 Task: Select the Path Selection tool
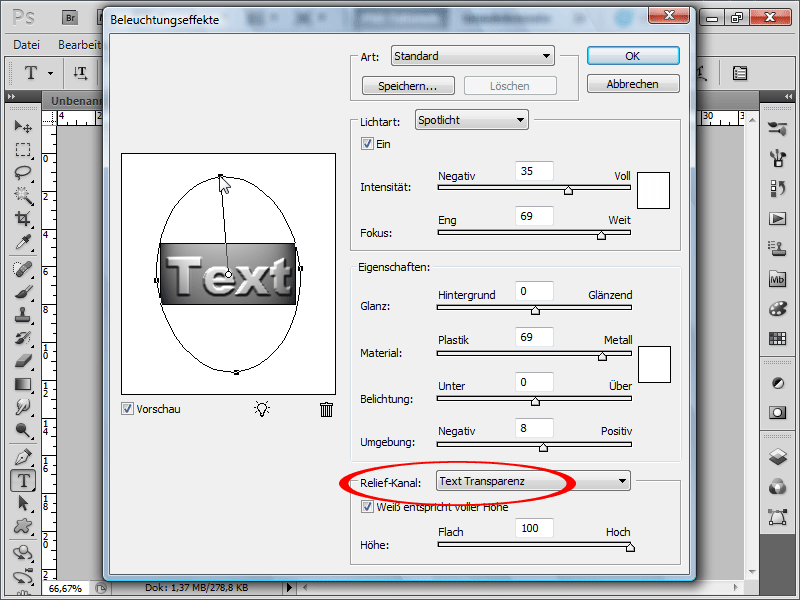23,503
